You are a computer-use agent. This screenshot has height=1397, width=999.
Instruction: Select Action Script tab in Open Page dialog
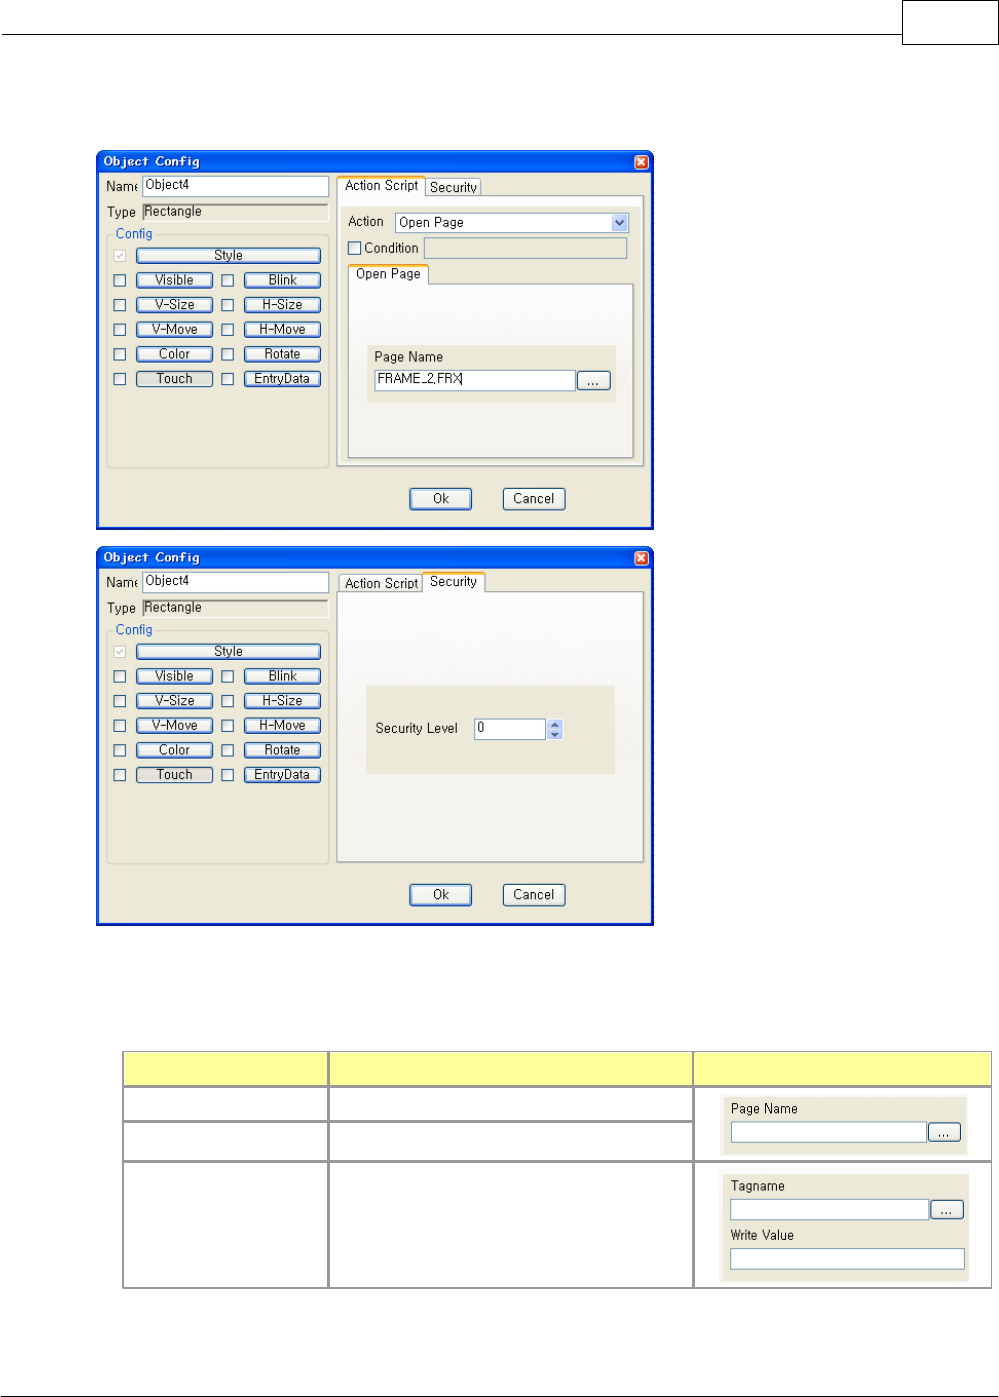[381, 186]
